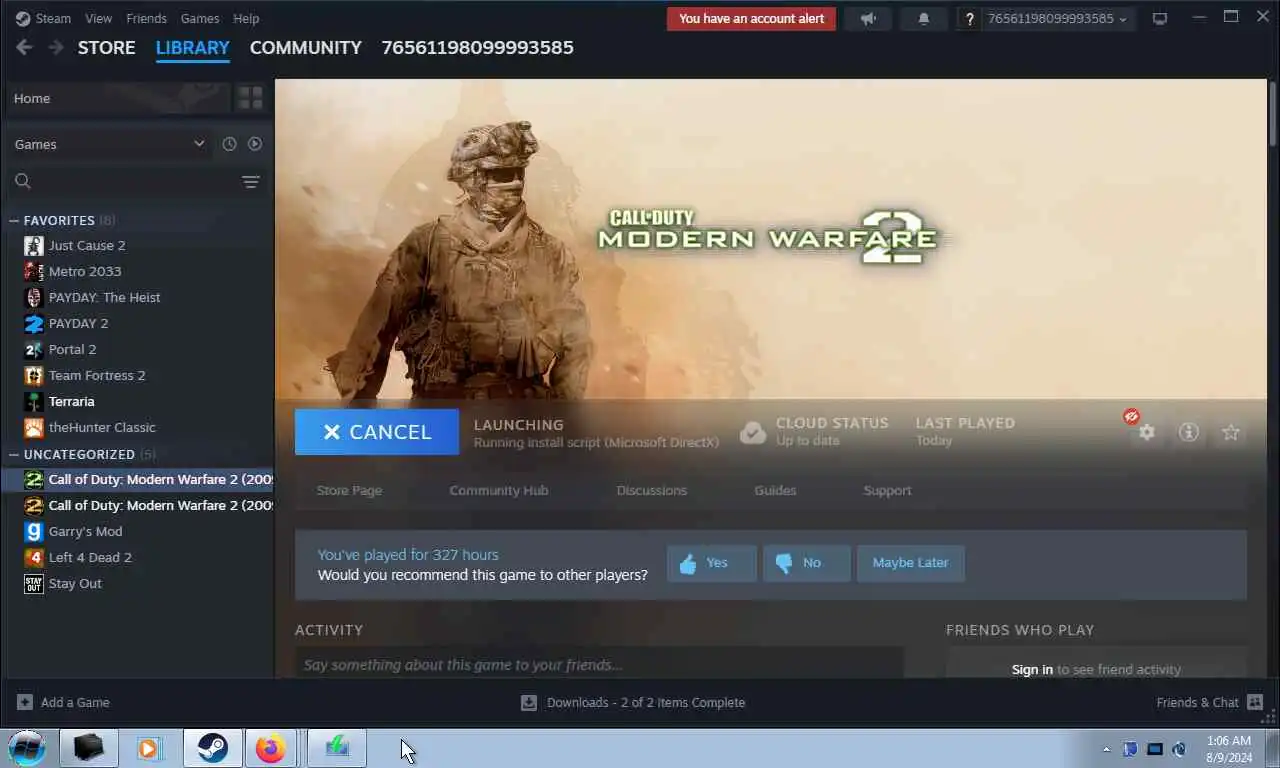This screenshot has width=1280, height=768.
Task: Open the View menu
Action: (x=98, y=18)
